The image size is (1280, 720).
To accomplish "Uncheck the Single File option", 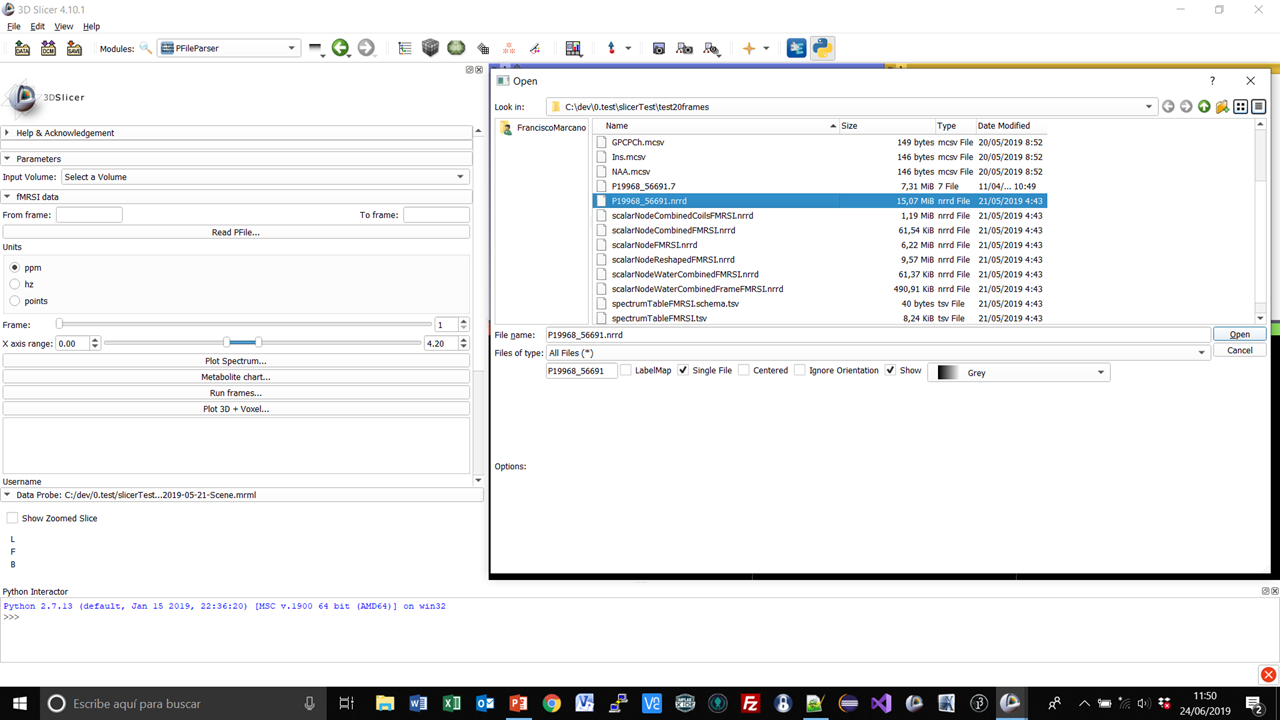I will pyautogui.click(x=683, y=371).
